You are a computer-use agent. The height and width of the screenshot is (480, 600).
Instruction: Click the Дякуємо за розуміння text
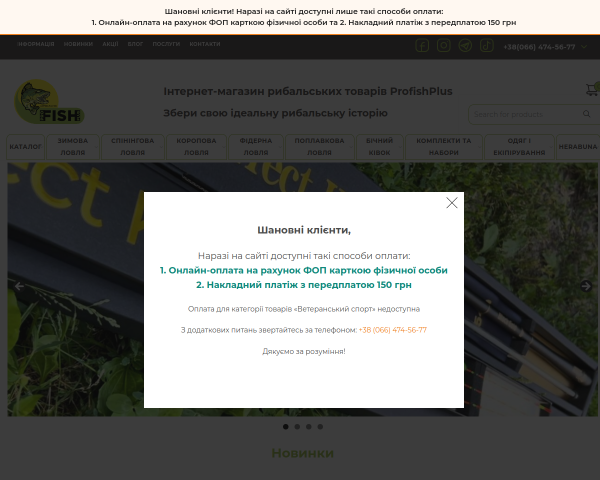coord(304,351)
